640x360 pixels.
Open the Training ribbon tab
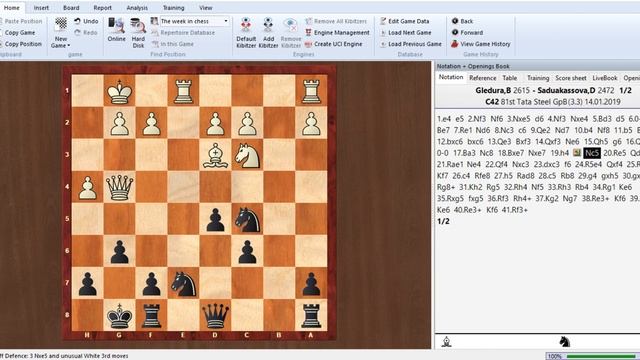point(173,8)
